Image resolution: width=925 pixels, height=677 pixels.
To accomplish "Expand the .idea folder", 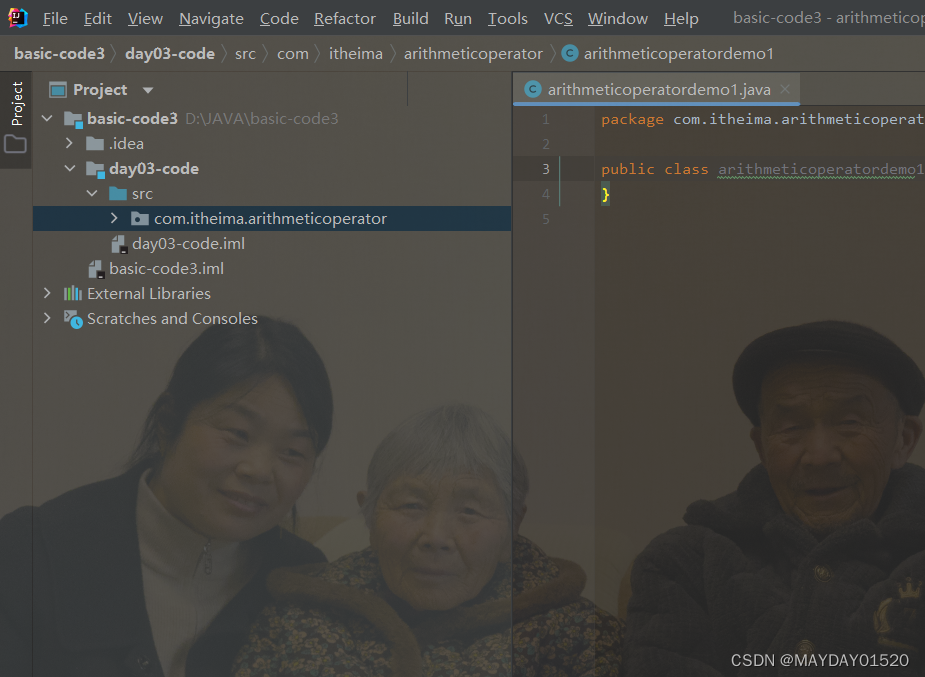I will click(69, 143).
